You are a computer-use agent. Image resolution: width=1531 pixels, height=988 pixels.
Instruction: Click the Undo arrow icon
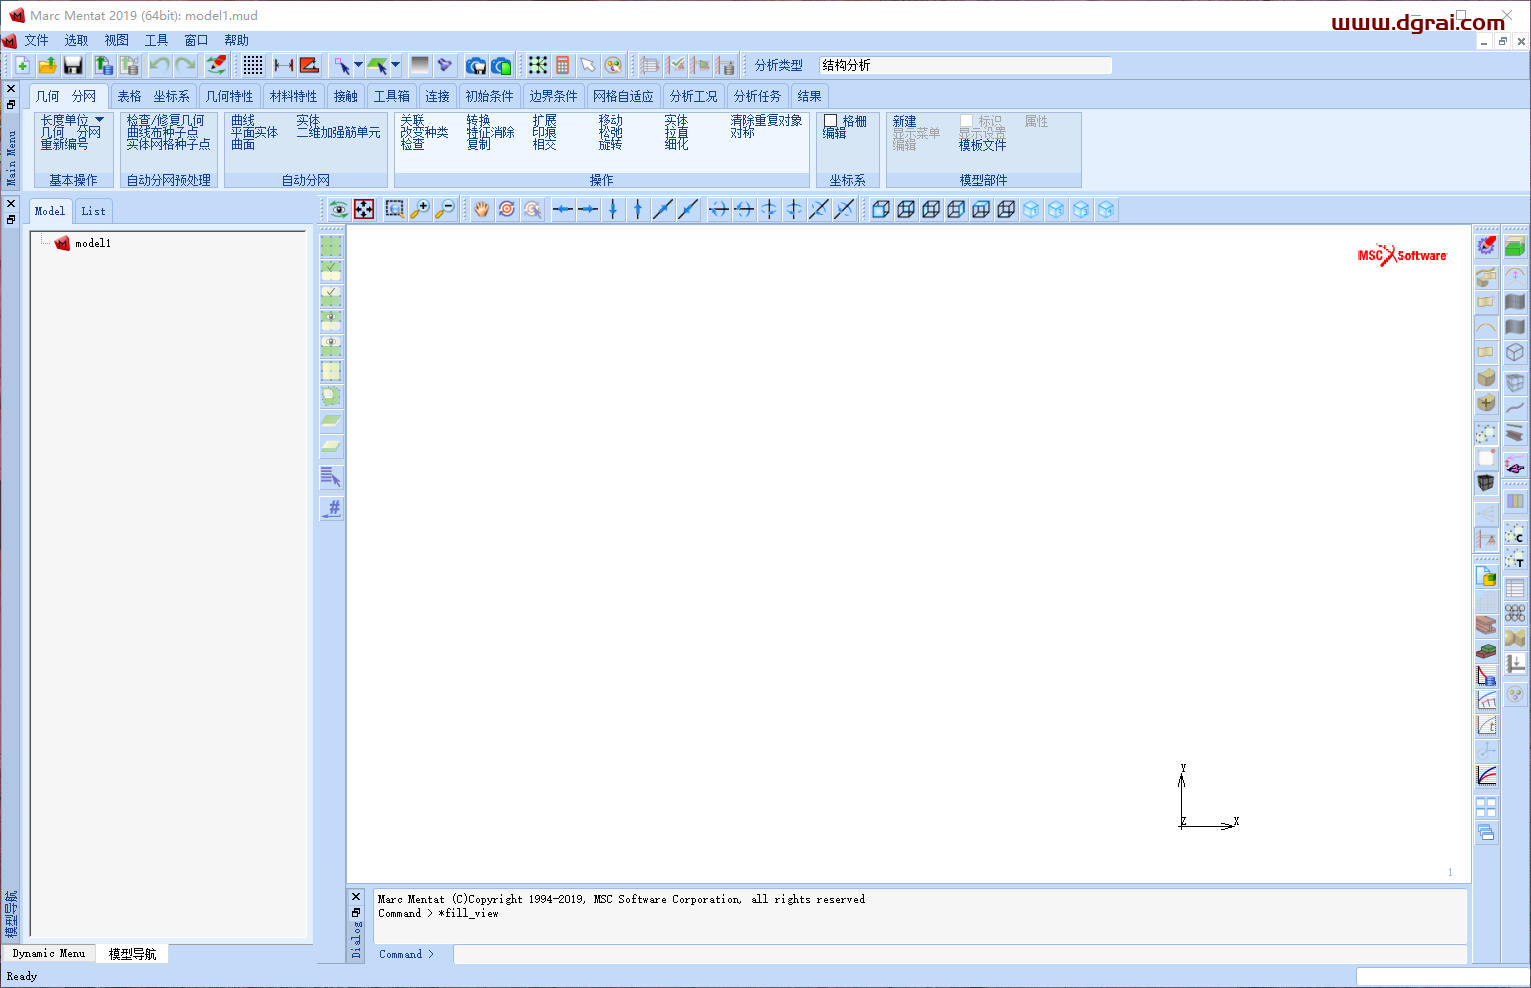click(x=160, y=65)
